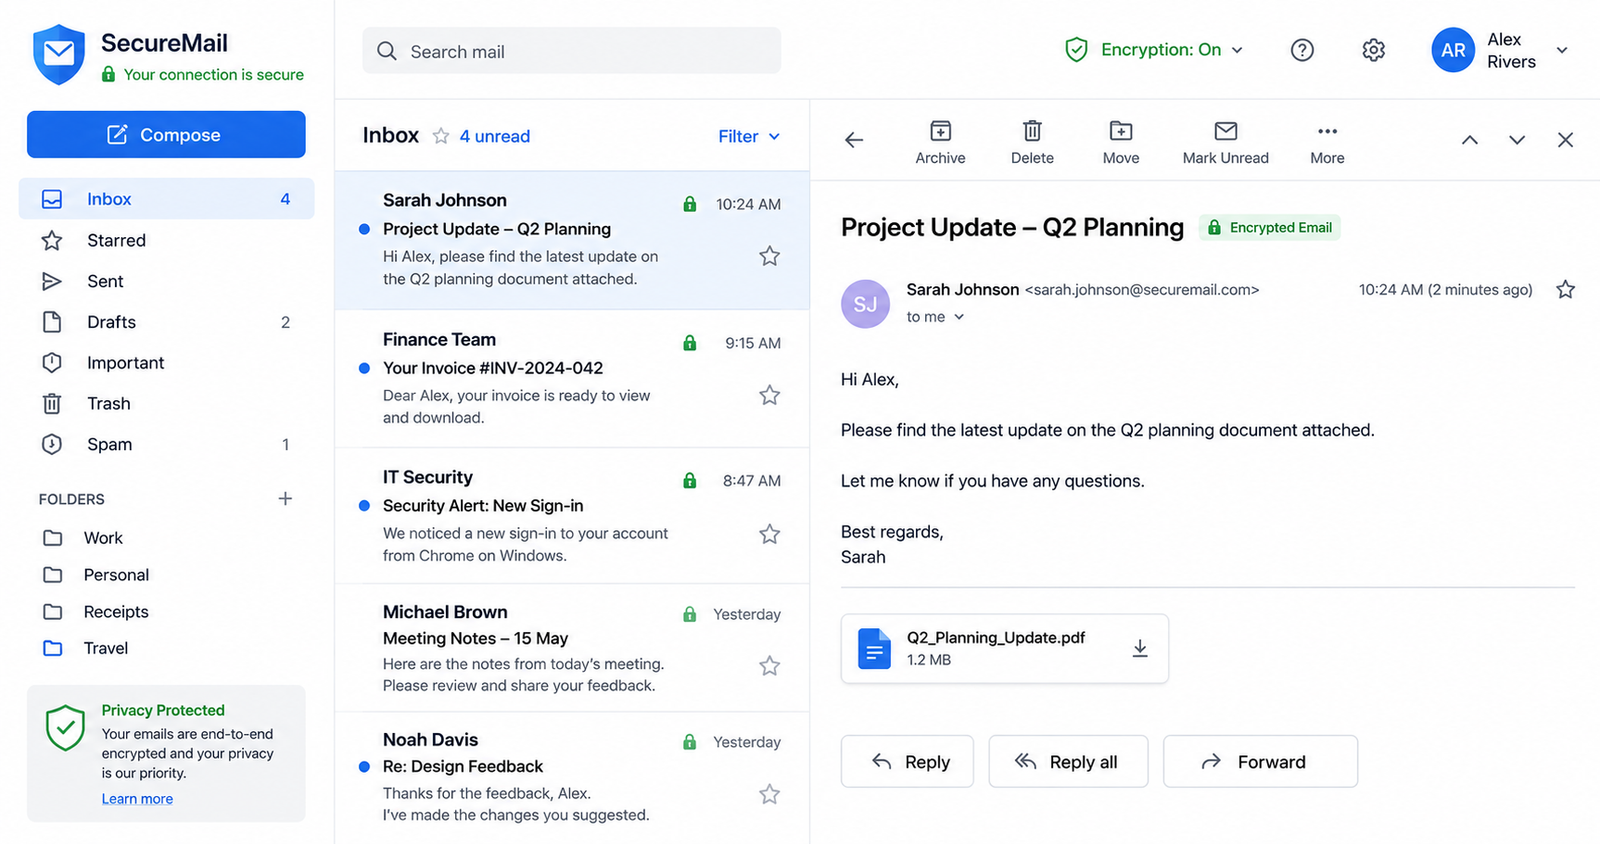The image size is (1600, 844).
Task: Open Security Alert: New Sign-in email
Action: pyautogui.click(x=572, y=516)
